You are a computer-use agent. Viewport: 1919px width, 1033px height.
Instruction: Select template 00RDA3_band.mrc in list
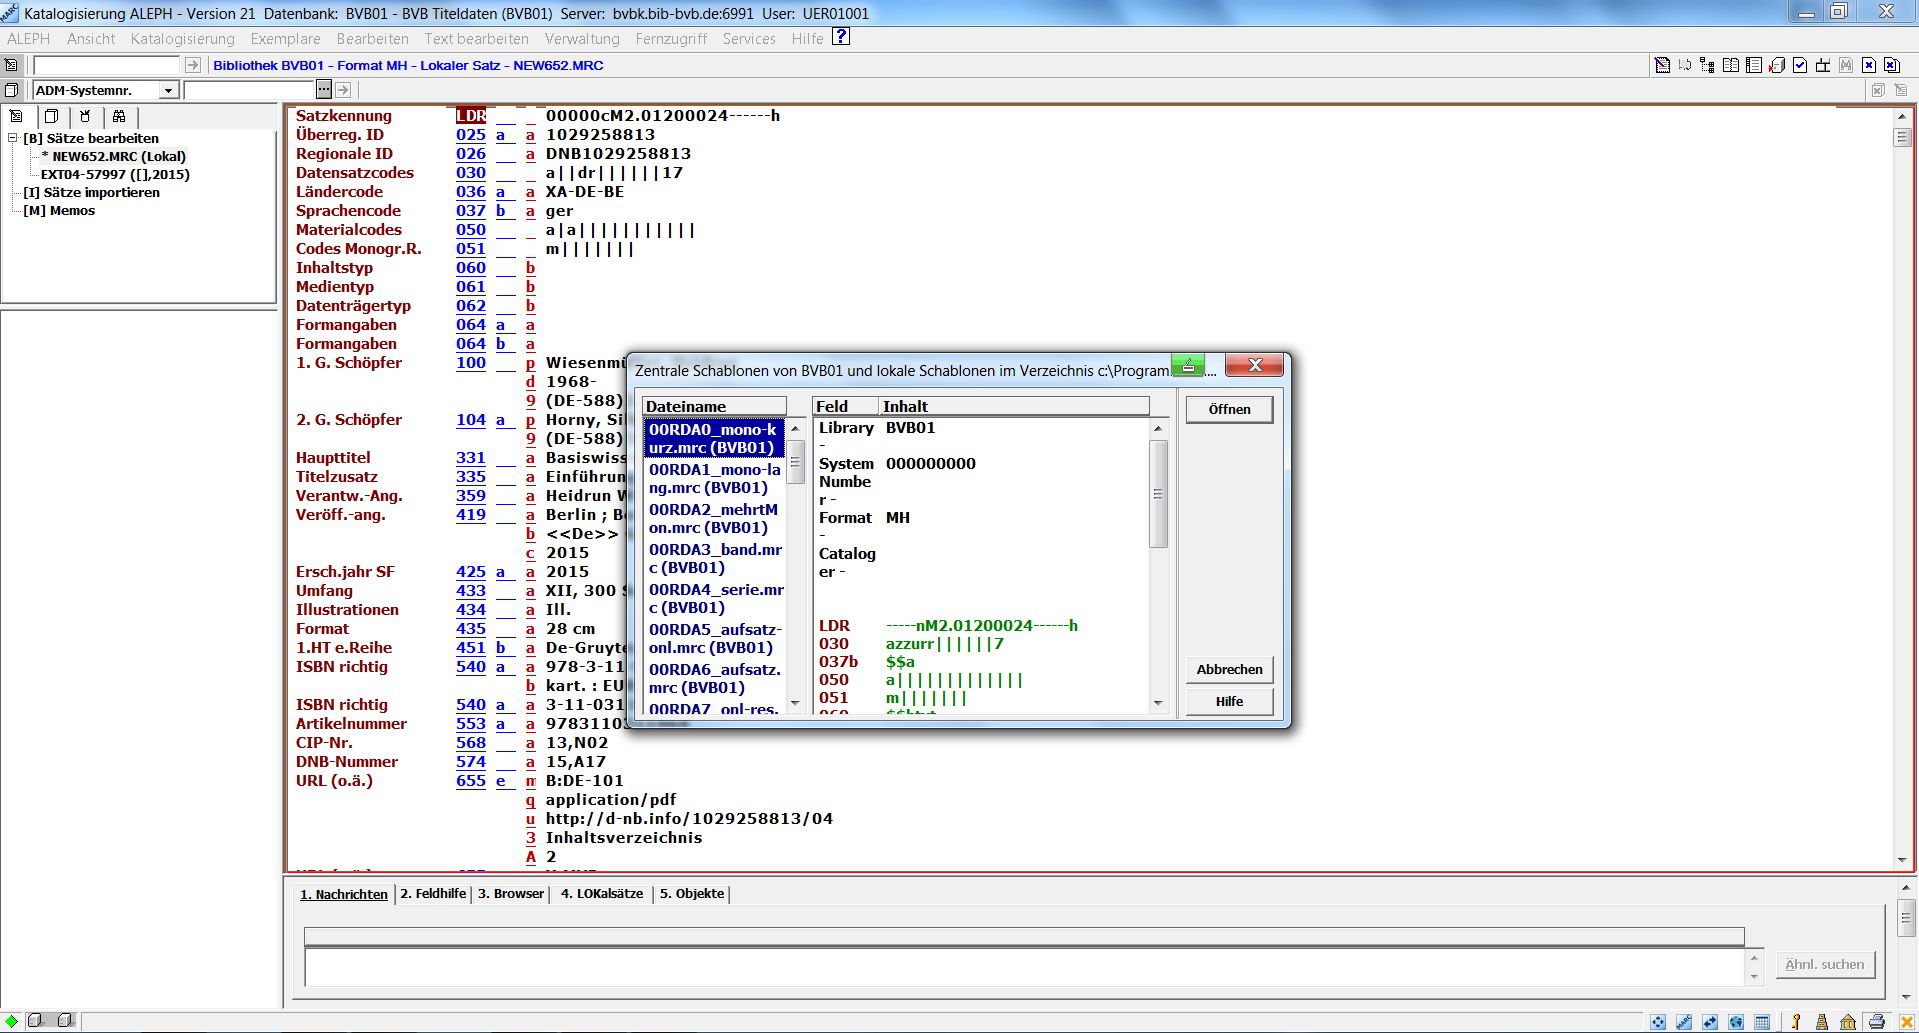[714, 558]
